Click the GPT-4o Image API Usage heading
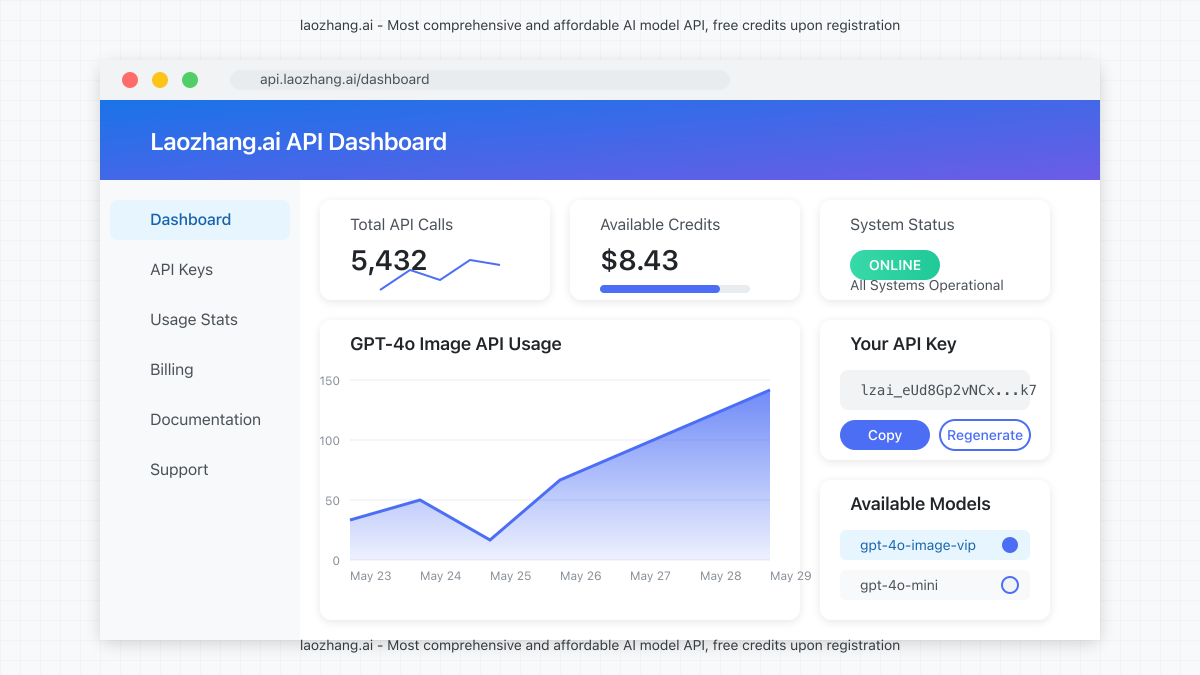The image size is (1200, 675). (456, 344)
